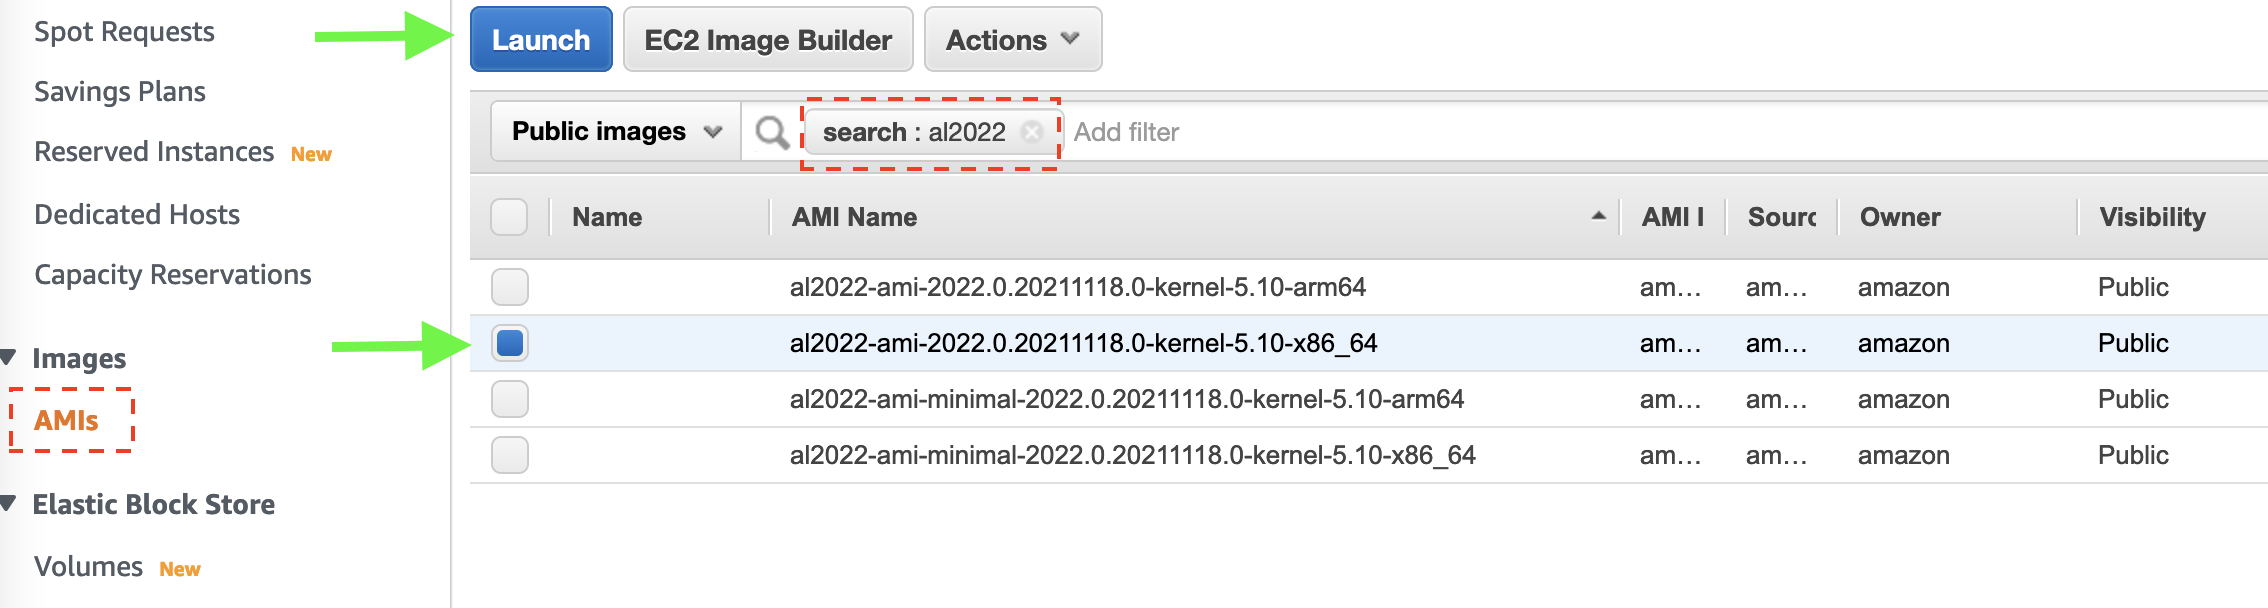The image size is (2268, 608).
Task: Collapse the Images sidebar section
Action: tap(9, 357)
